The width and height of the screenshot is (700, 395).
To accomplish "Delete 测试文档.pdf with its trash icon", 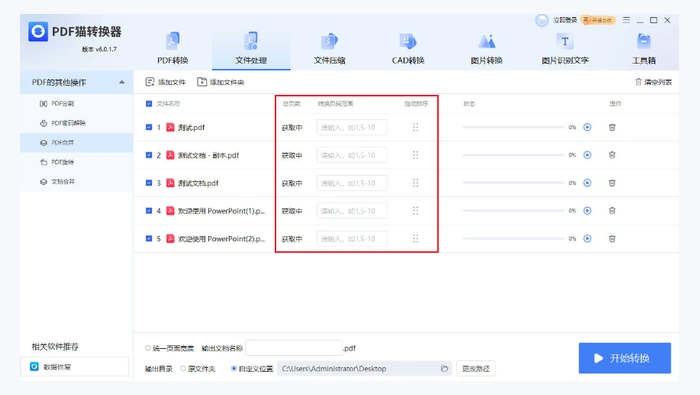I will point(612,183).
